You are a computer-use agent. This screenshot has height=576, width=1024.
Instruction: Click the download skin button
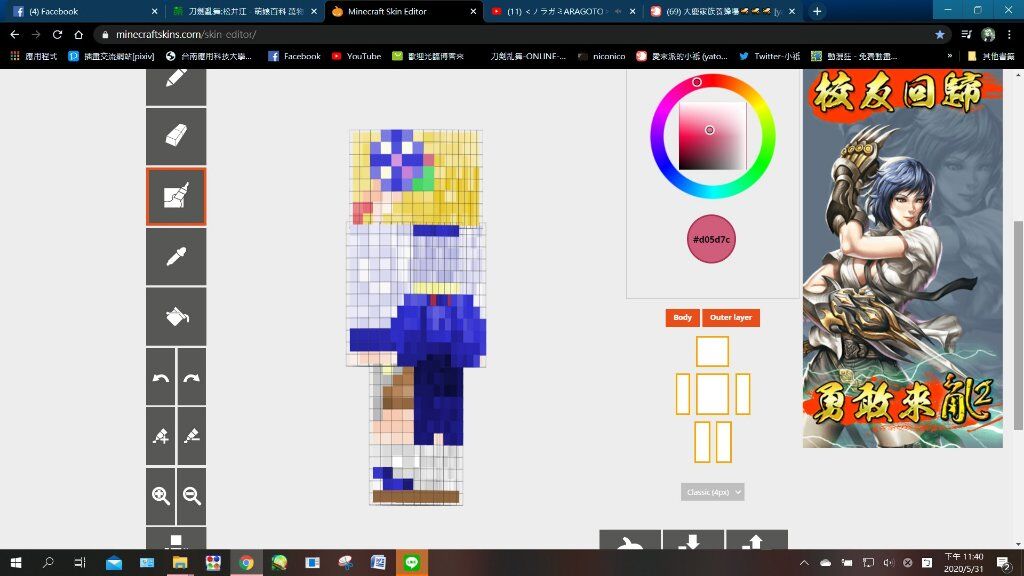pos(693,540)
